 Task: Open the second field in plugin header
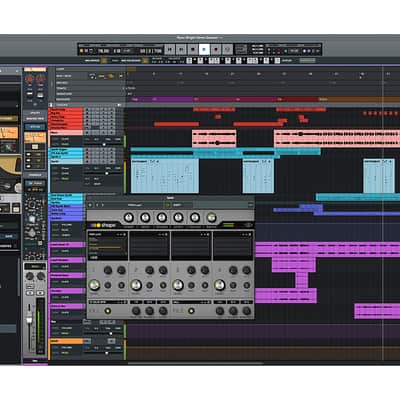182,205
